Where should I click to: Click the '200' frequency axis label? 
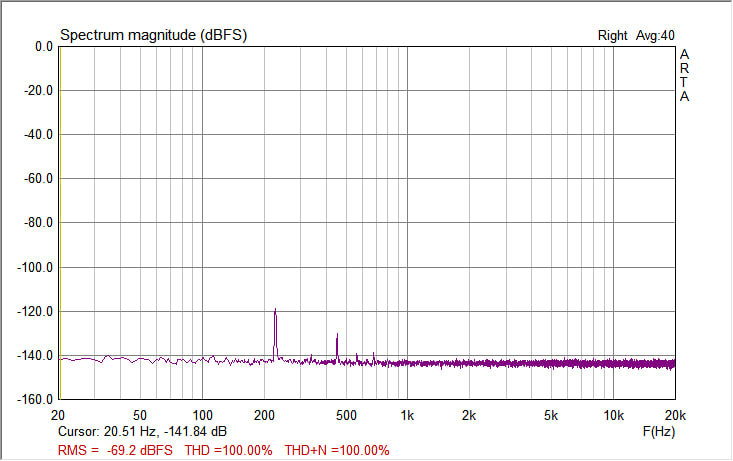point(264,415)
